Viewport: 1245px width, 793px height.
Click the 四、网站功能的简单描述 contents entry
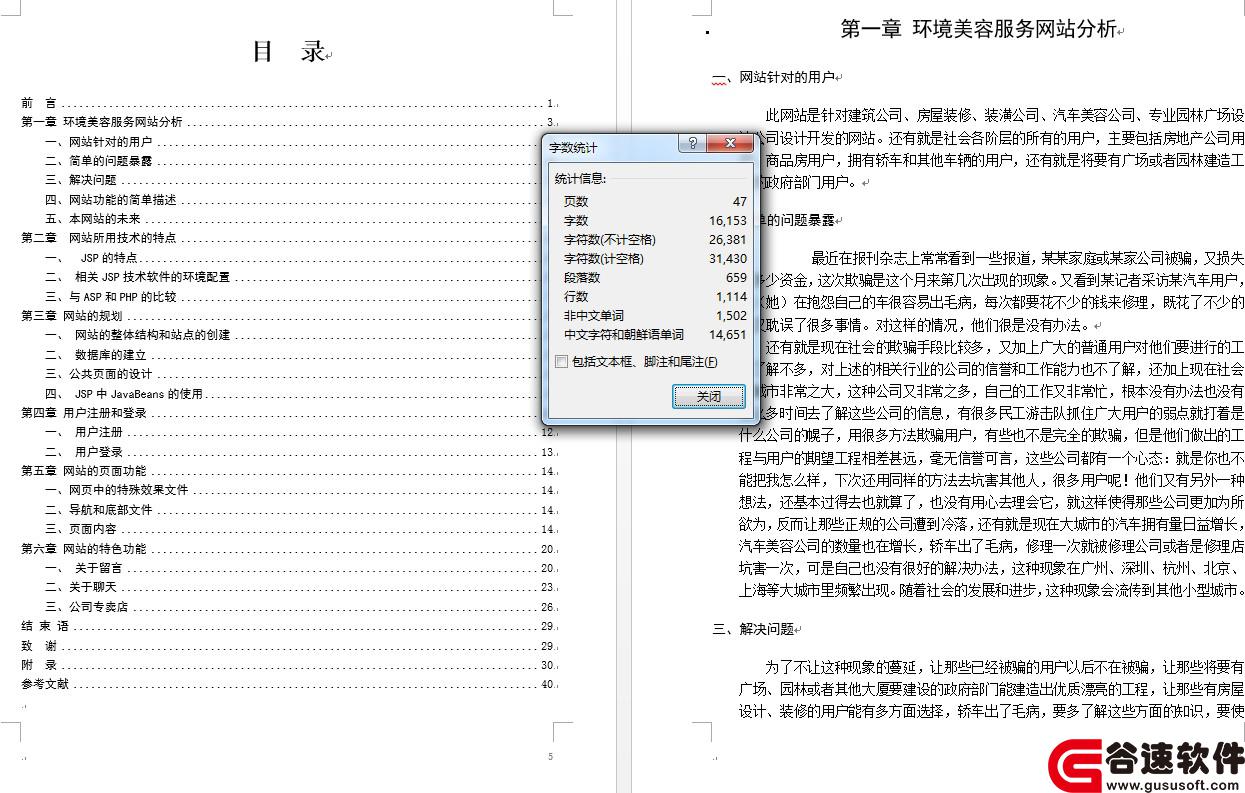click(x=299, y=200)
